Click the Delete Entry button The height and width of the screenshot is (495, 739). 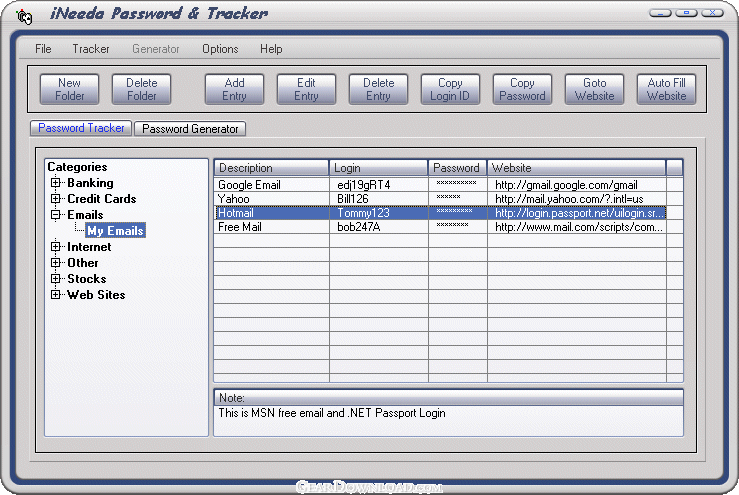pyautogui.click(x=378, y=89)
